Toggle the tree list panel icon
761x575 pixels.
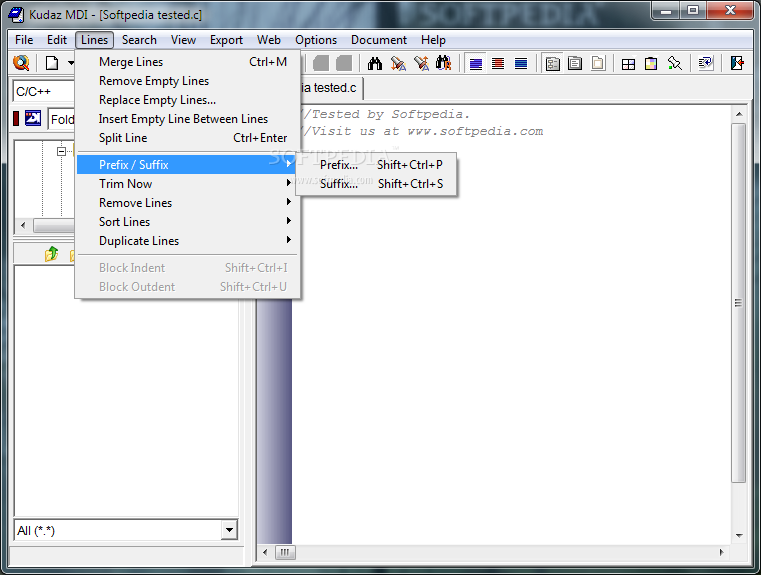(552, 64)
